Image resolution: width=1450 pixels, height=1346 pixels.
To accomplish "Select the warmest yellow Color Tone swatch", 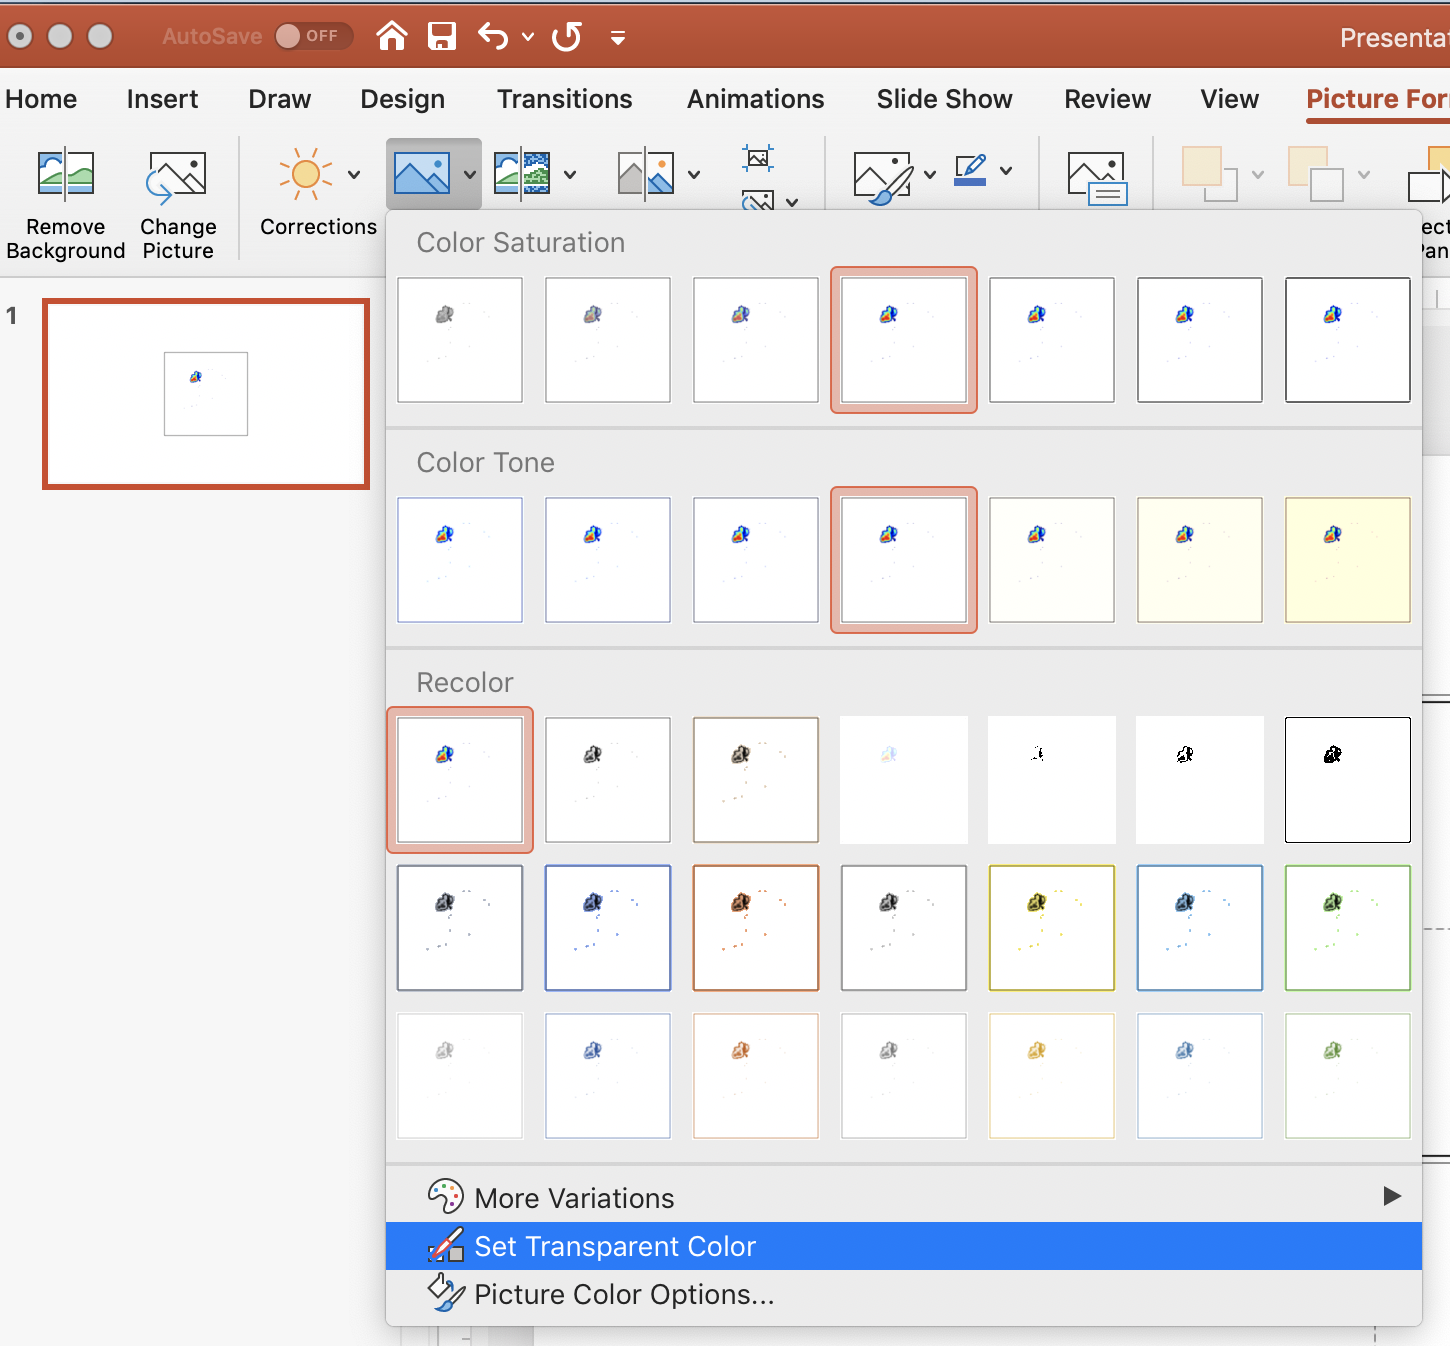I will point(1347,560).
